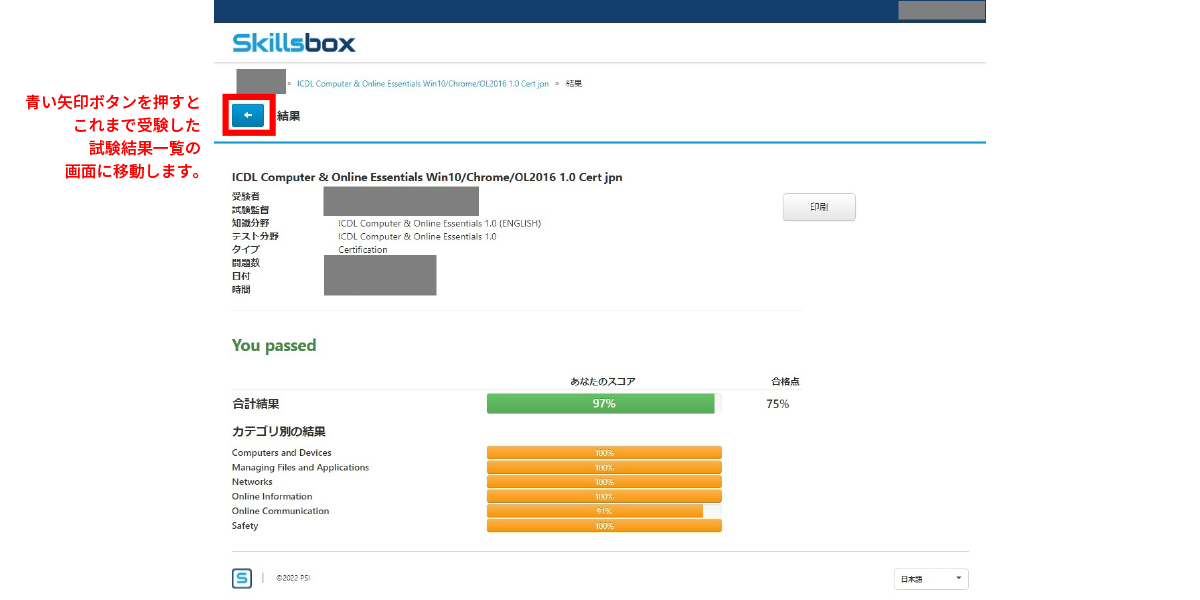The height and width of the screenshot is (600, 1200).
Task: Click the Computers and Devices 100% bar
Action: [604, 453]
